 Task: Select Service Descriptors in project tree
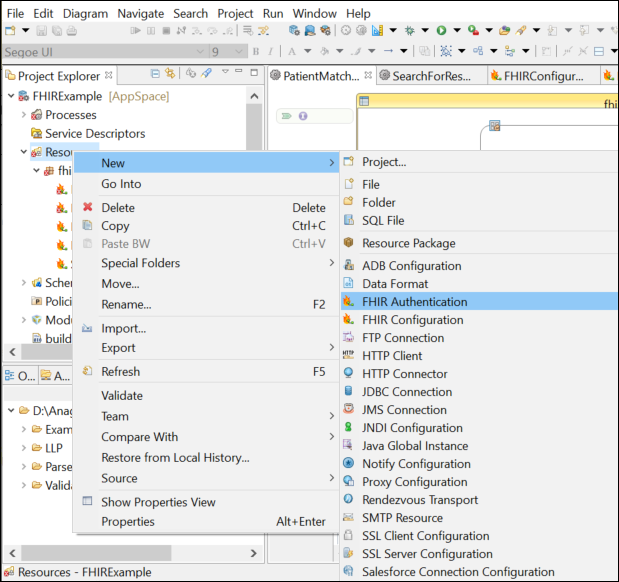94,134
